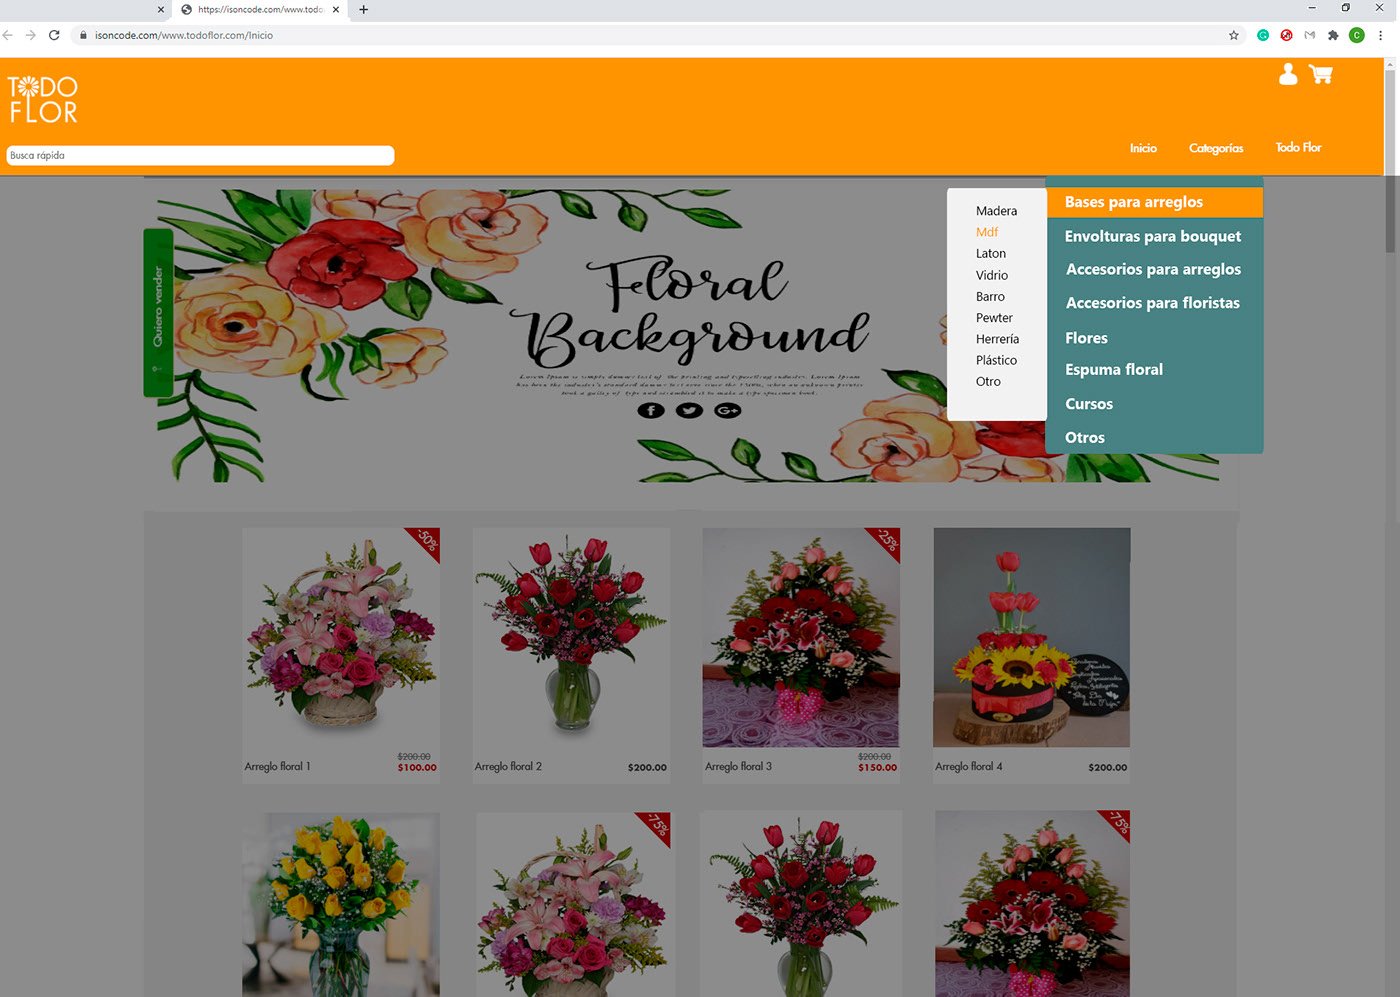Expand the Categorías menu
Screen dimensions: 1400x997
[1215, 148]
